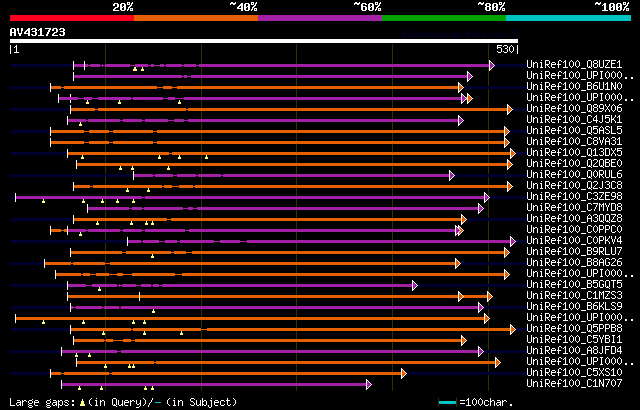Select the UniRef100_C1MZS3 label
The width and height of the screenshot is (640, 410).
coord(574,296)
